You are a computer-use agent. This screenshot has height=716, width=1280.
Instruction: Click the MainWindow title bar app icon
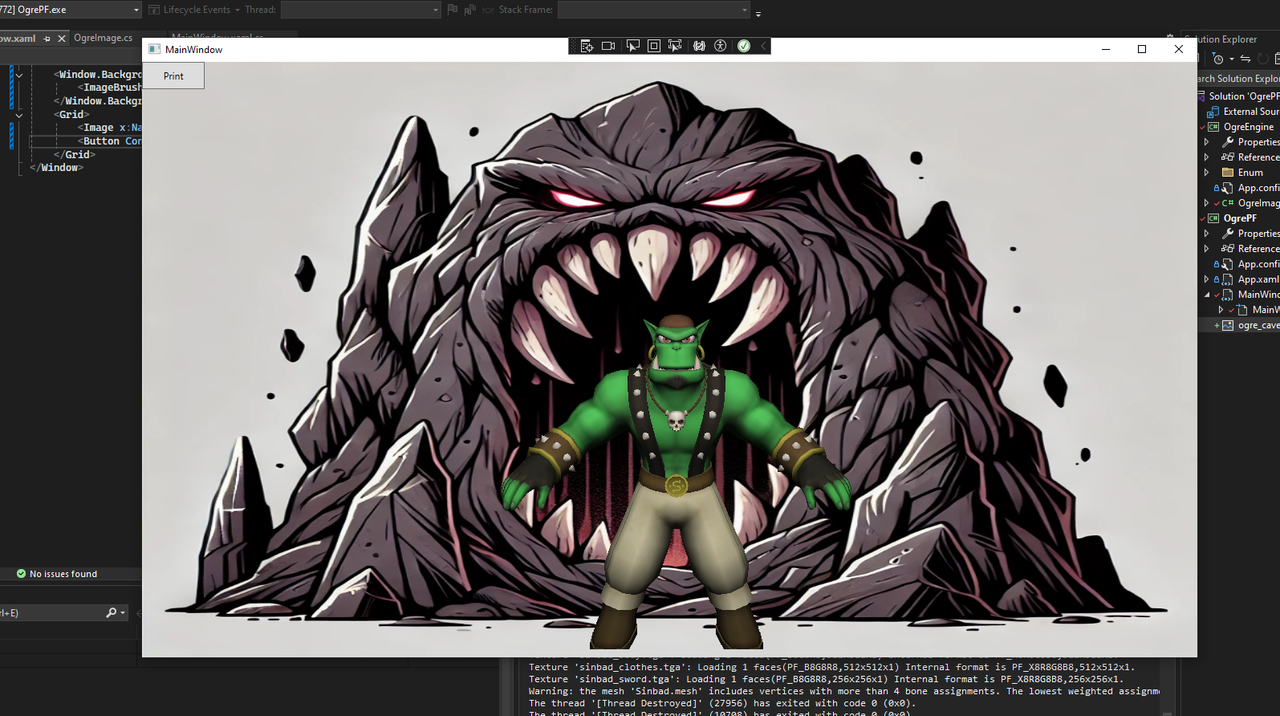click(x=154, y=49)
